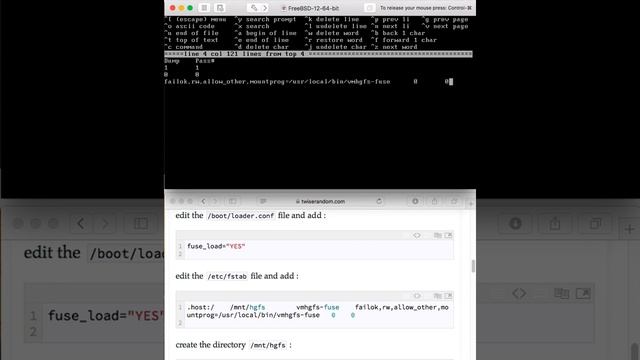Click the /mnt/hgfs inline code in the directory step
The height and width of the screenshot is (360, 640).
coord(268,345)
